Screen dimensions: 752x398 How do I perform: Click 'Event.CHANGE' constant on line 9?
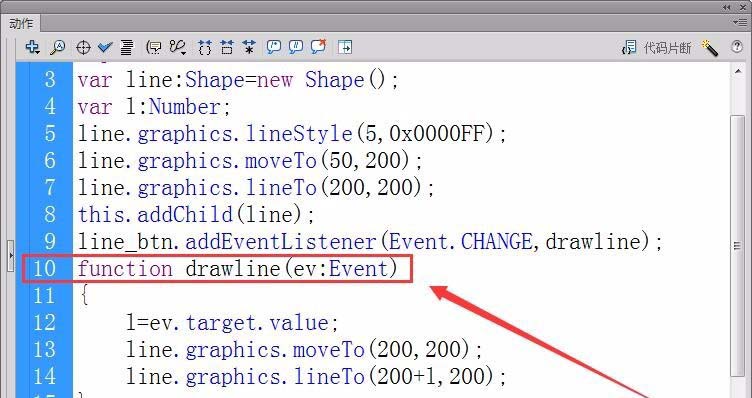[x=460, y=241]
